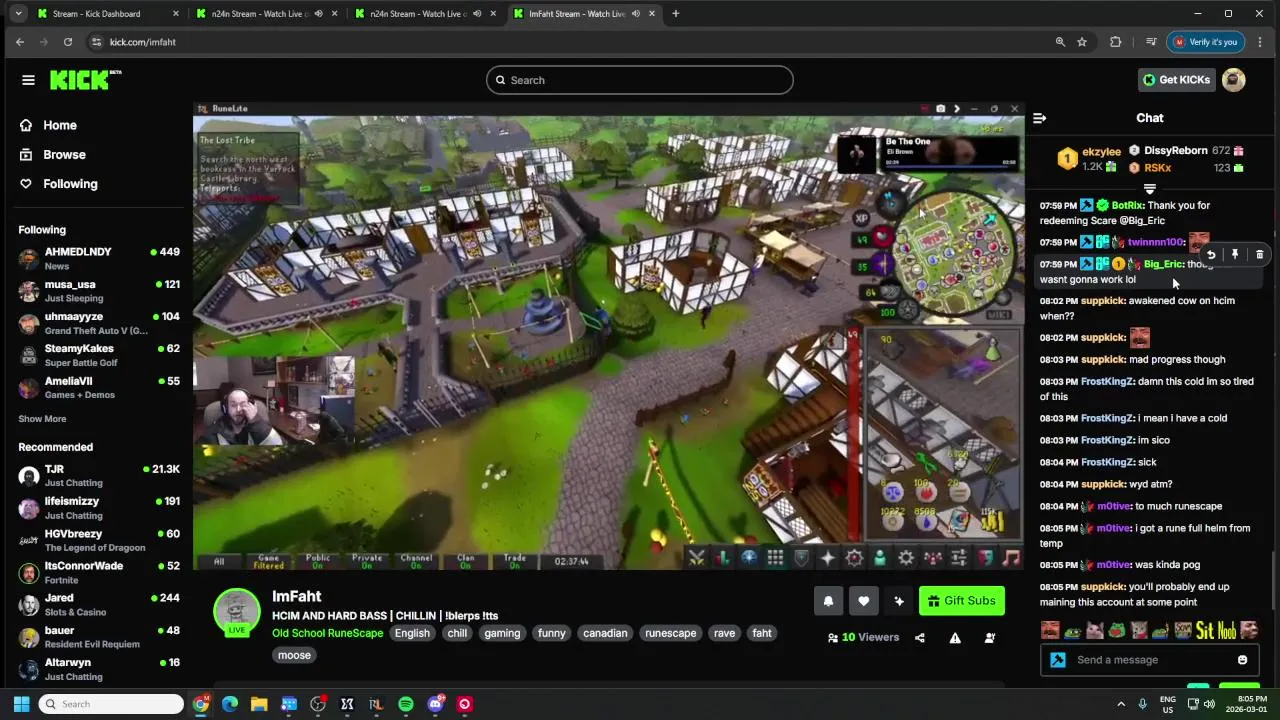
Task: Click the Kick search field
Action: (640, 80)
